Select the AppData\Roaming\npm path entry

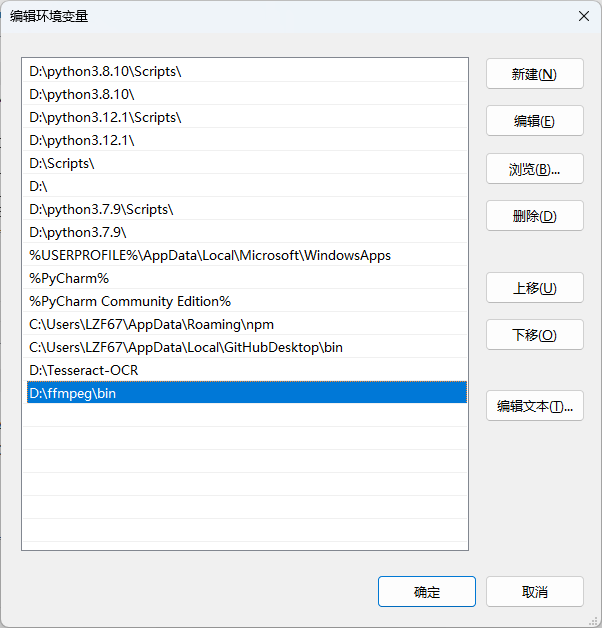click(245, 324)
